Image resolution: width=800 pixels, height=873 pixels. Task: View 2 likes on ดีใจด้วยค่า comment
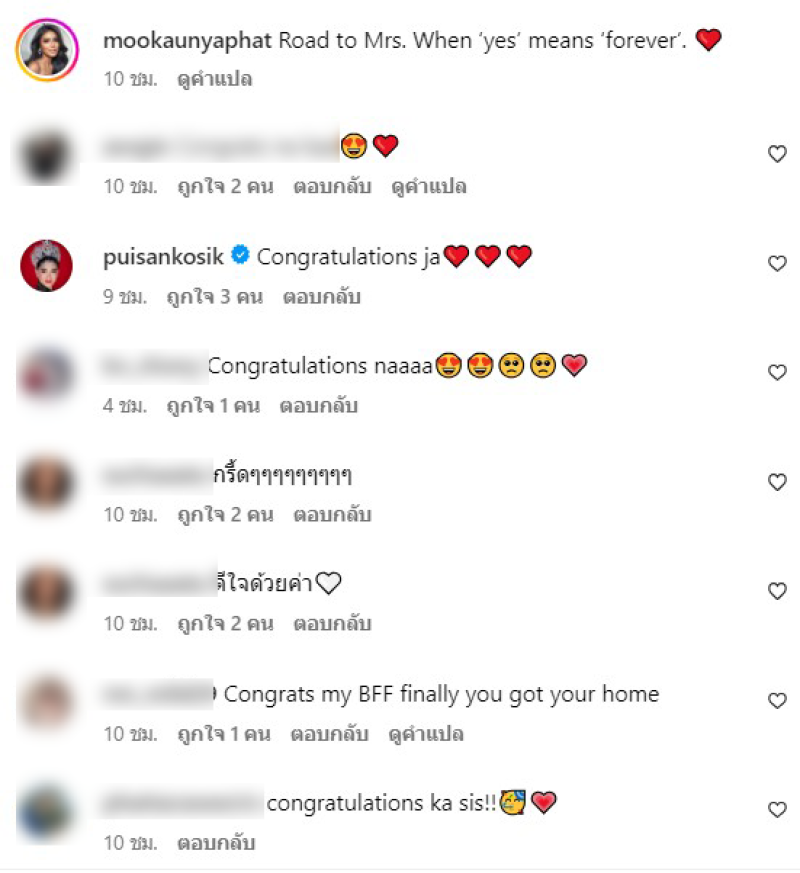tap(225, 624)
